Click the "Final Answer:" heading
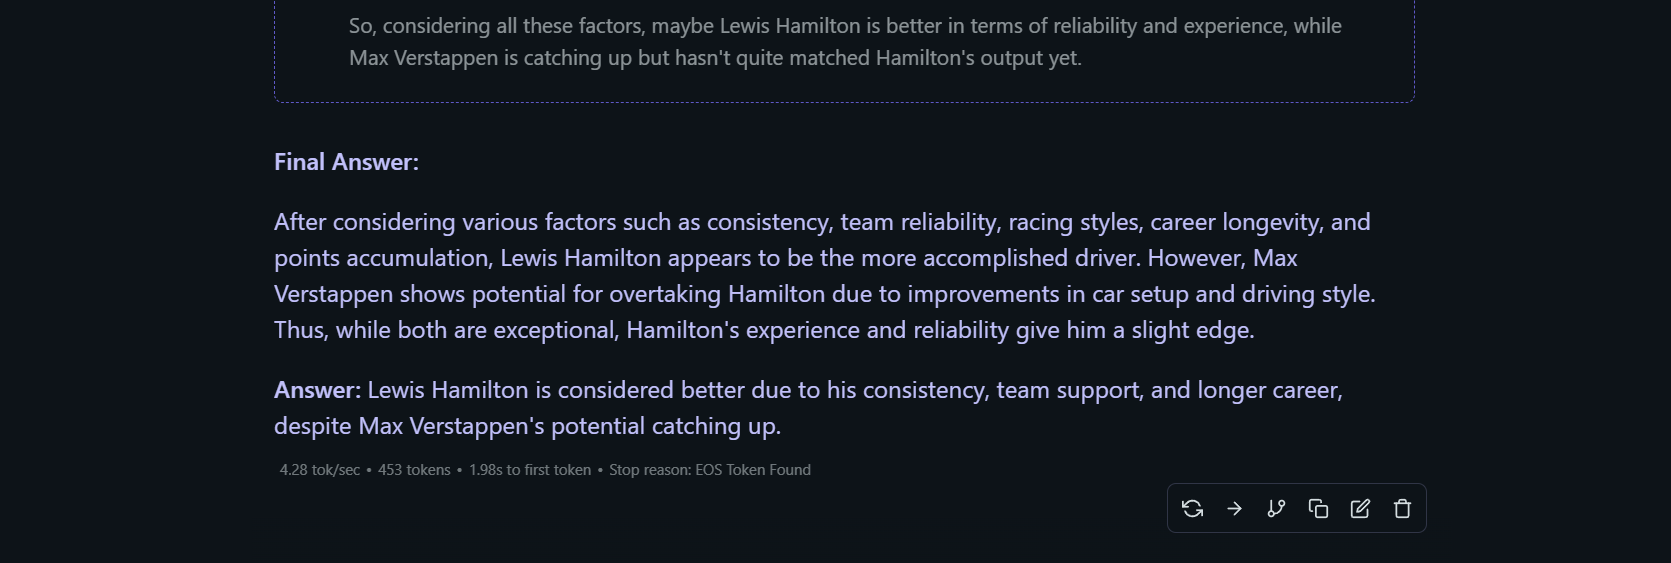The height and width of the screenshot is (563, 1671). [x=346, y=162]
